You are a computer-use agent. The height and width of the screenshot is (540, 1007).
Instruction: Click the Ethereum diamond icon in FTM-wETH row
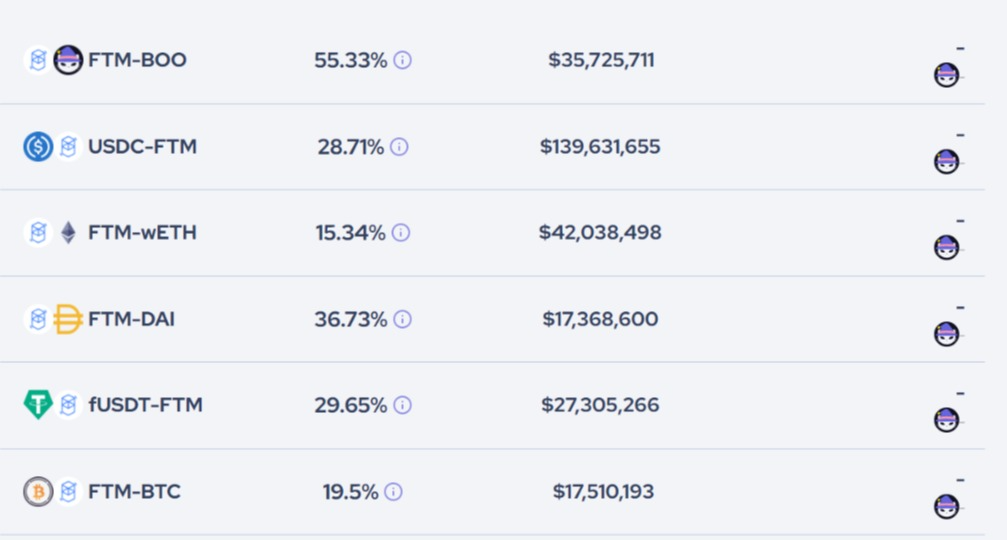(x=68, y=232)
